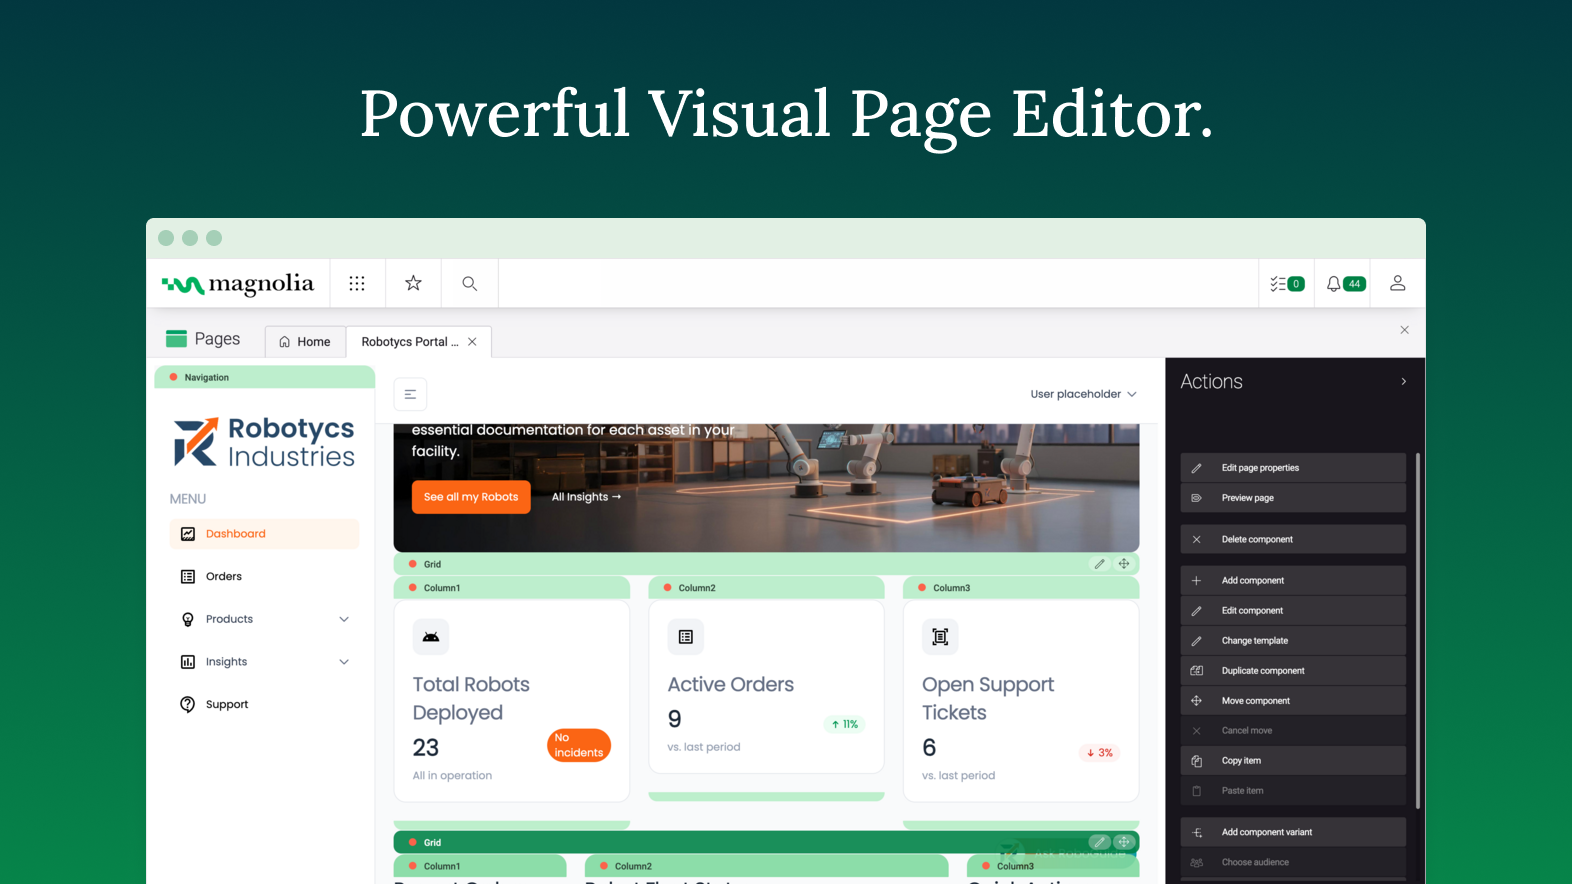Switch to the Home tab
This screenshot has width=1572, height=884.
305,342
